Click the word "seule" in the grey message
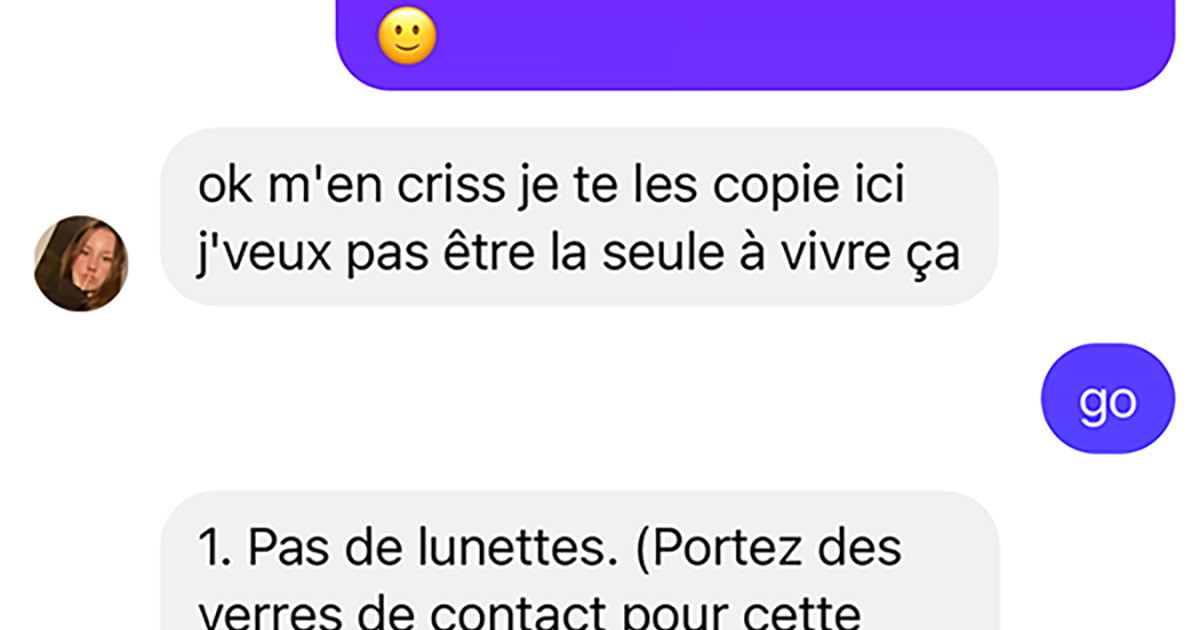Screen dimensions: 1200x630 [x=672, y=255]
